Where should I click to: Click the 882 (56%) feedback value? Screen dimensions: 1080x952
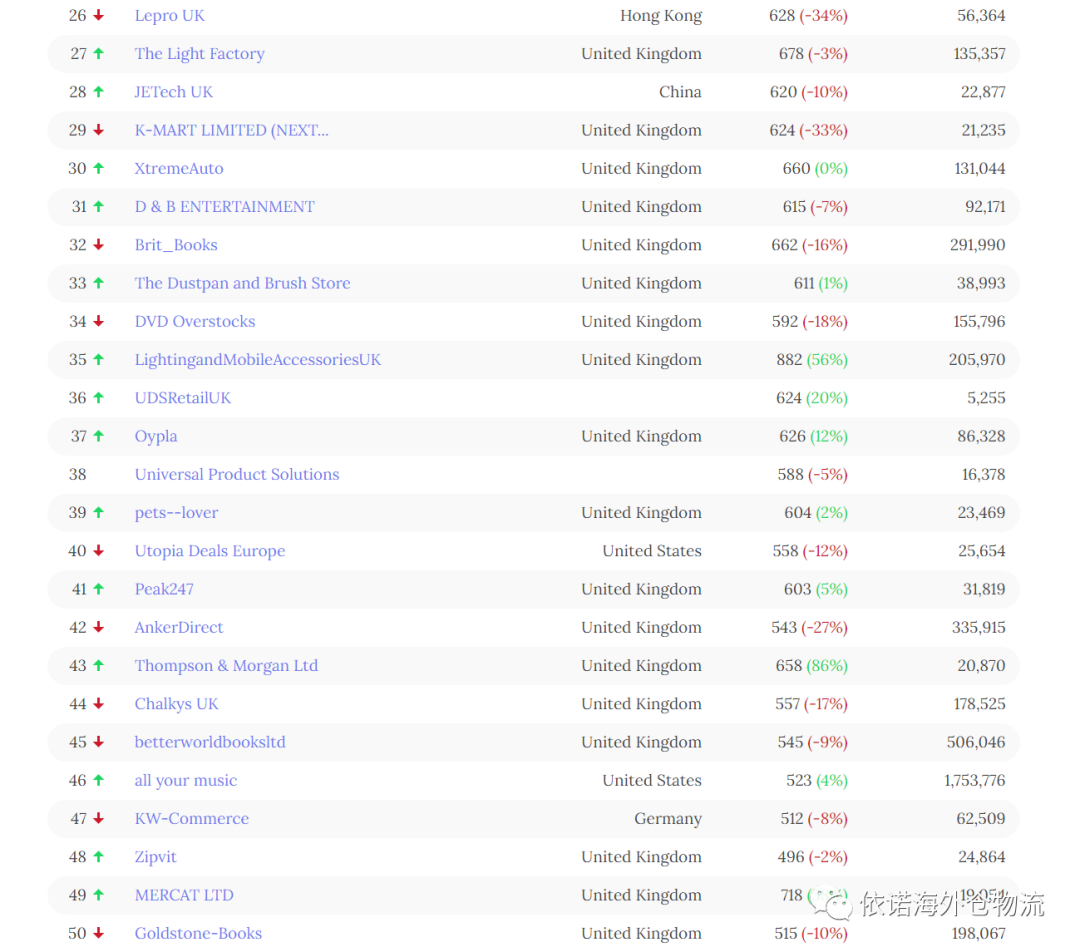pyautogui.click(x=811, y=360)
